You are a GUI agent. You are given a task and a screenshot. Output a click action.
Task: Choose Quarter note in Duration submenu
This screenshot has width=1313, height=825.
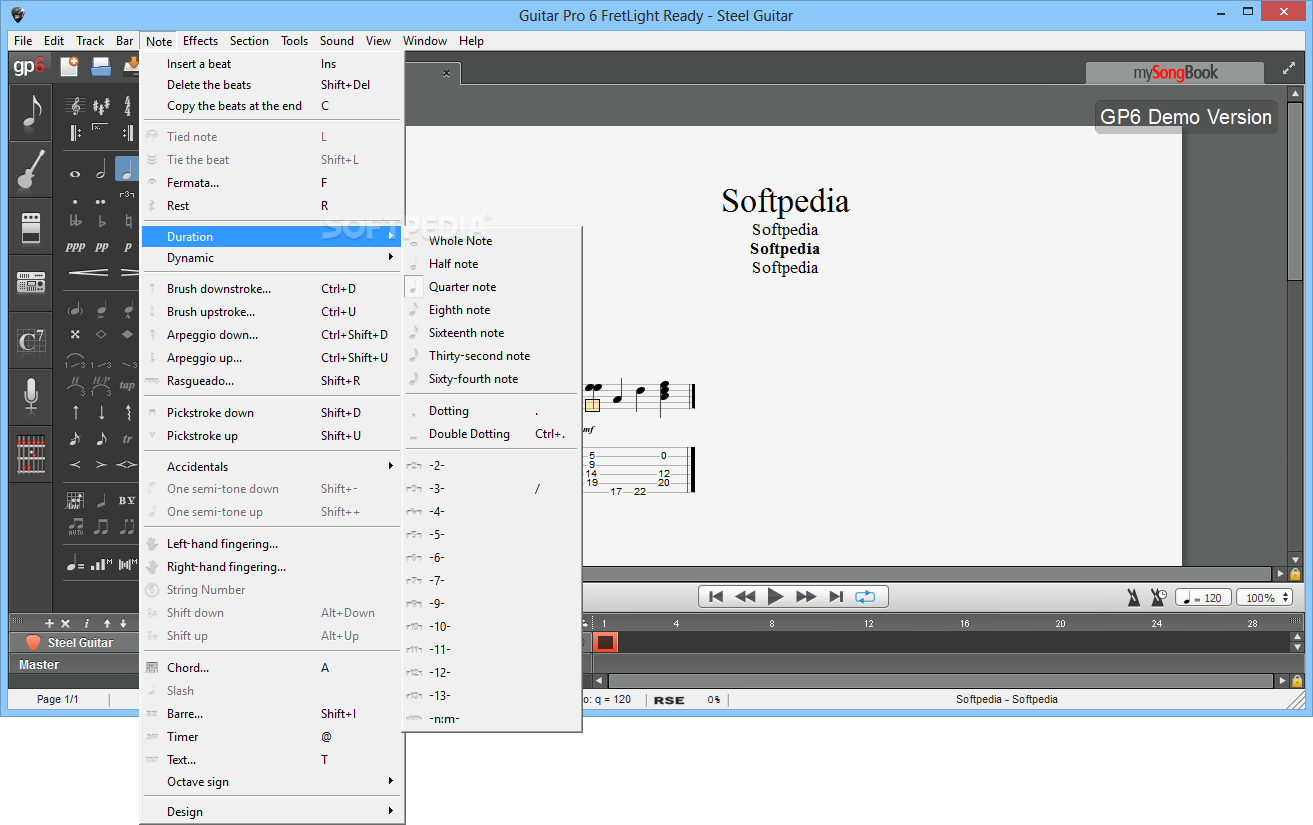(x=492, y=287)
